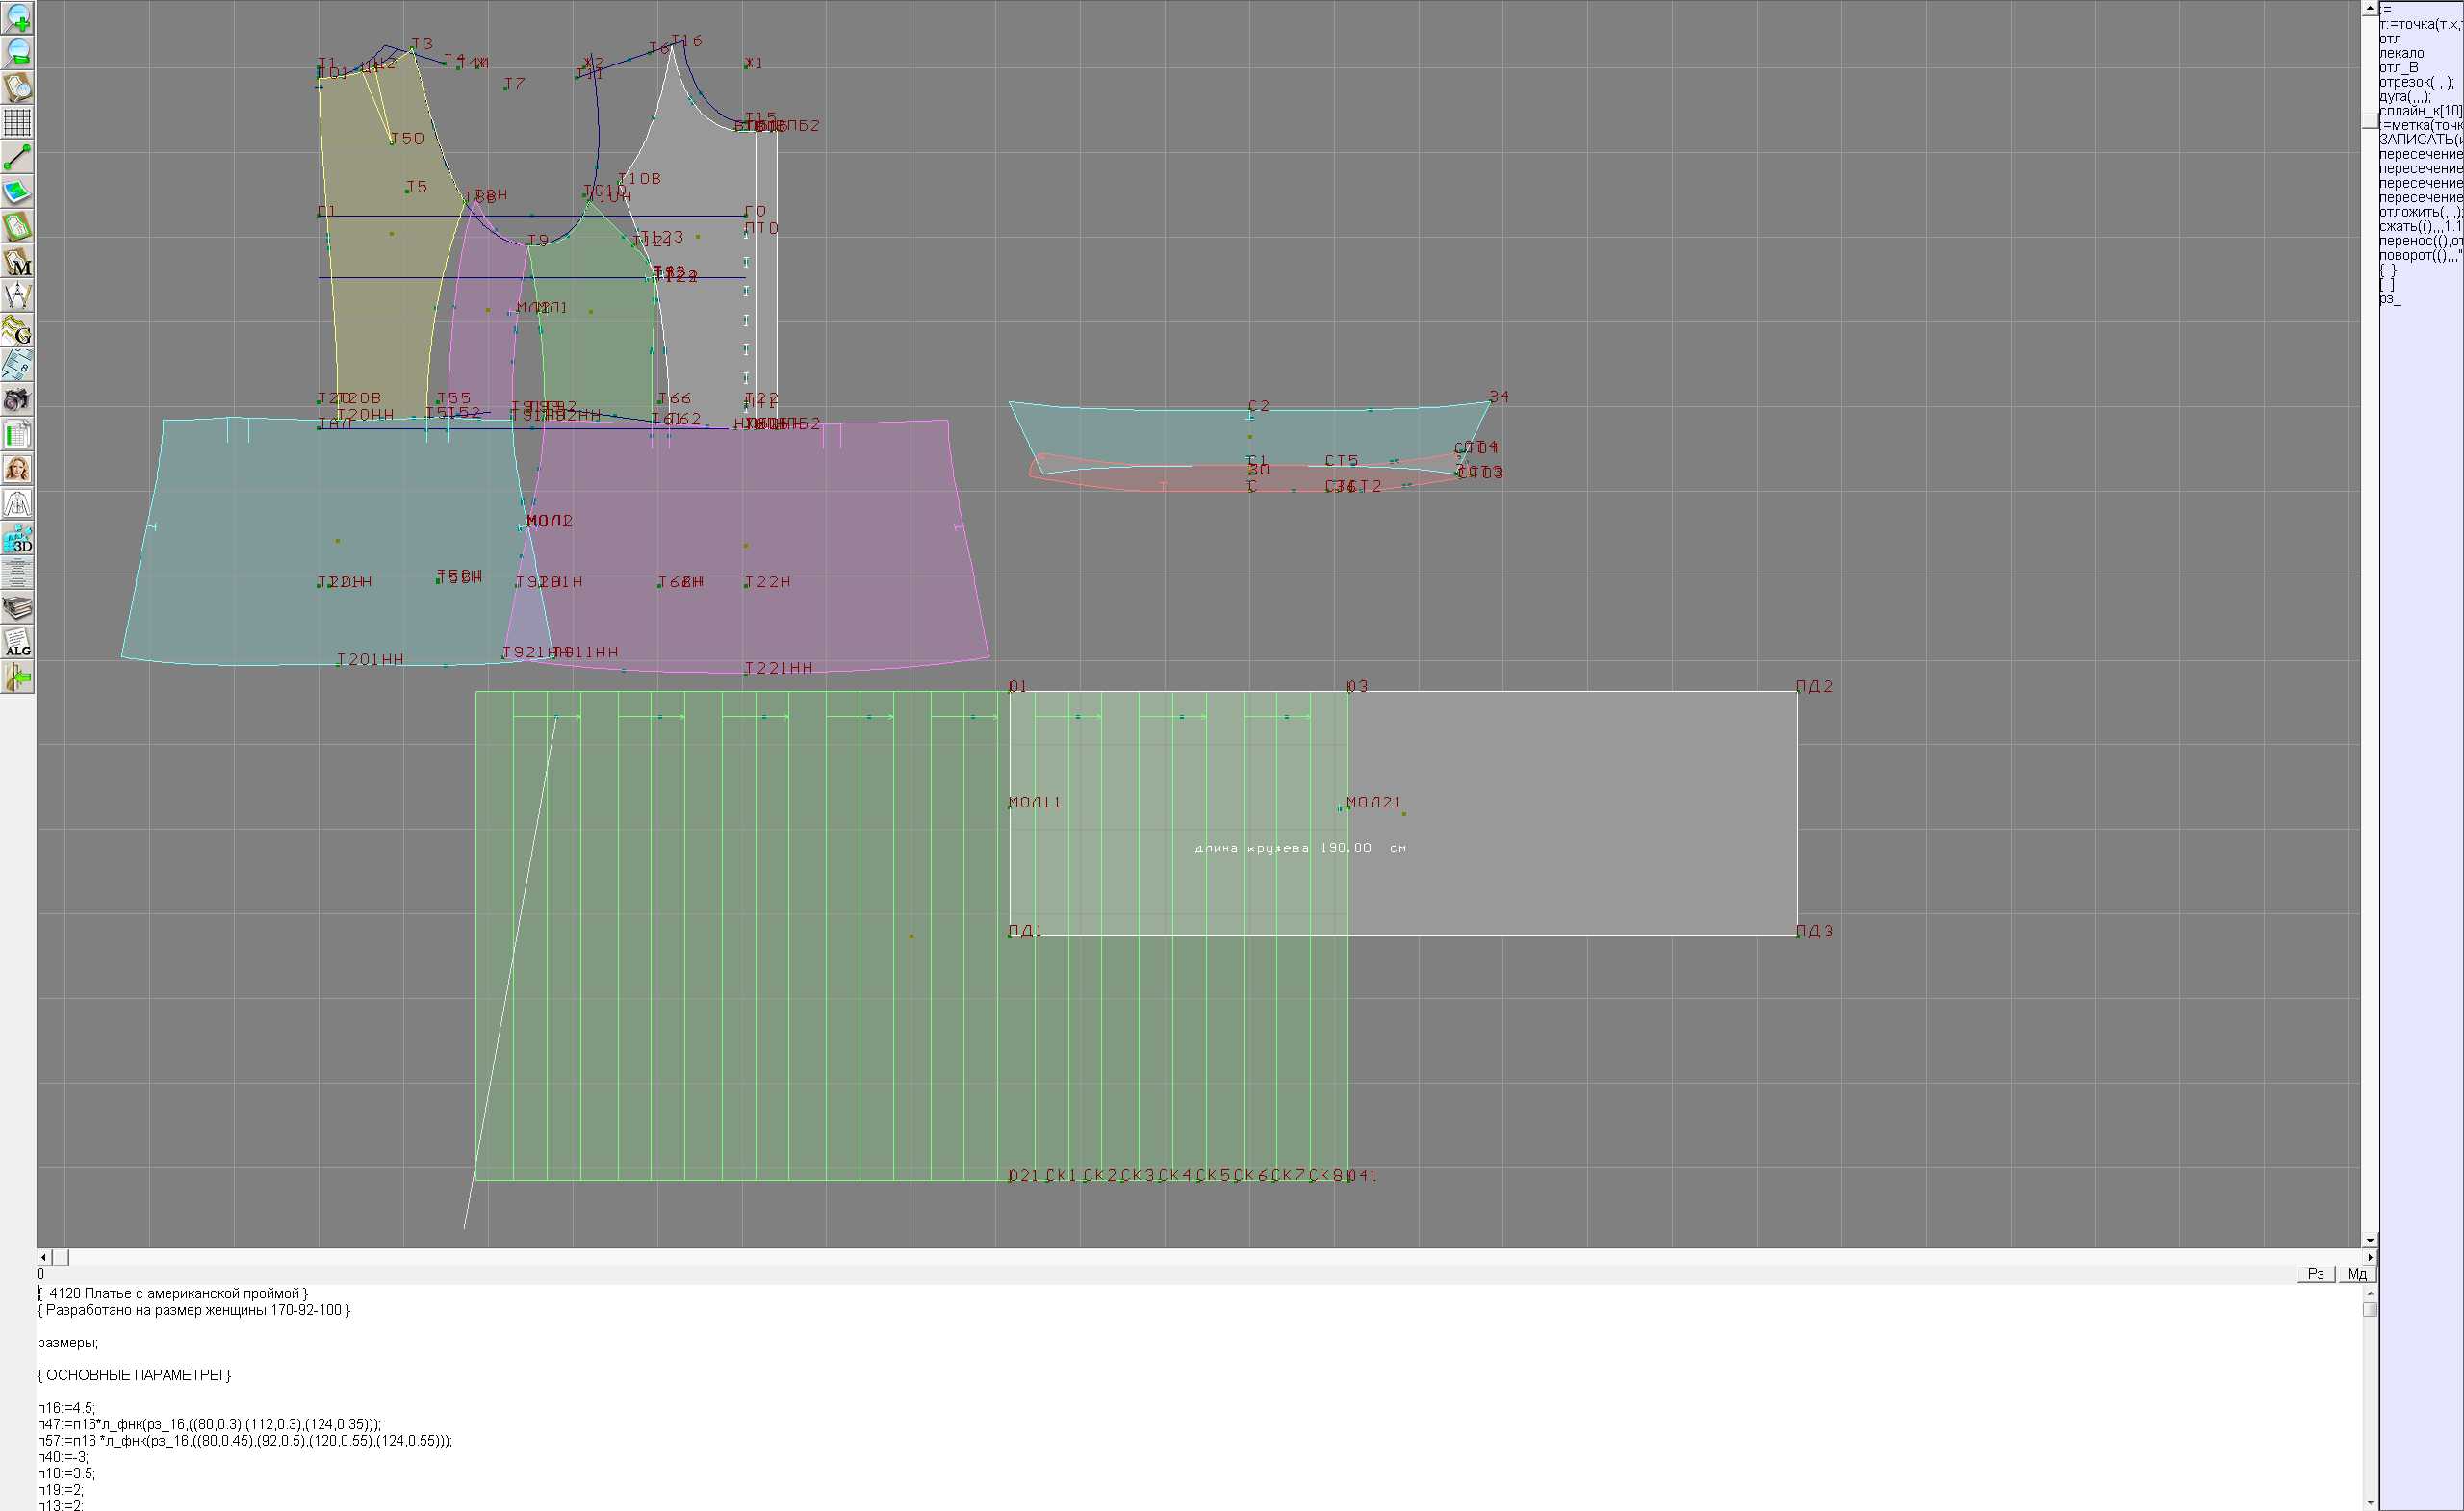Click the green exit arrow icon

tap(17, 677)
